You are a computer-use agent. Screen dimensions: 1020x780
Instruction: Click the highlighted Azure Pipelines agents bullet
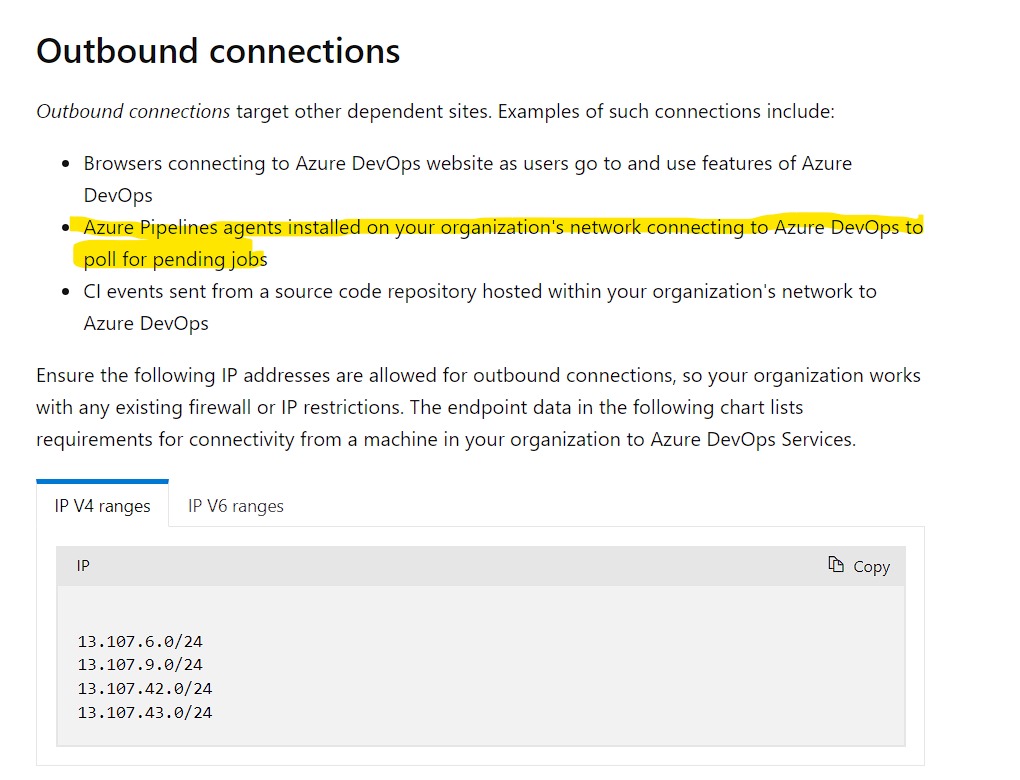[x=503, y=243]
